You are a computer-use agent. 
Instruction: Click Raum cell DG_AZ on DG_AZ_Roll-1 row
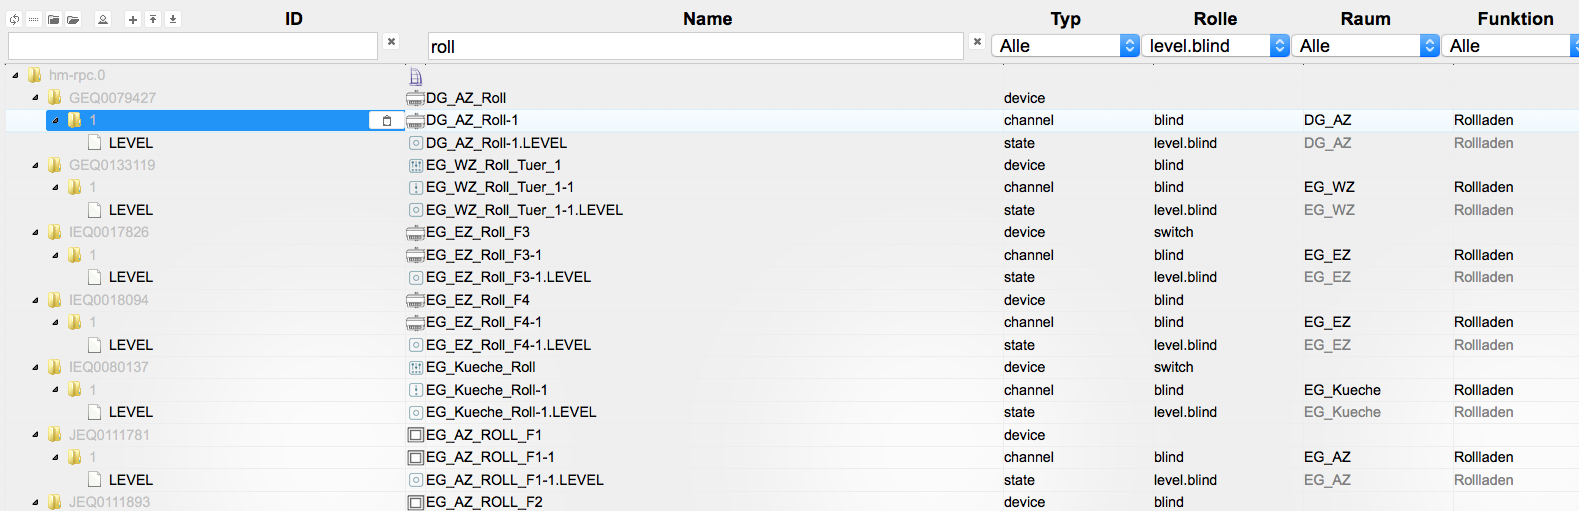(x=1327, y=120)
